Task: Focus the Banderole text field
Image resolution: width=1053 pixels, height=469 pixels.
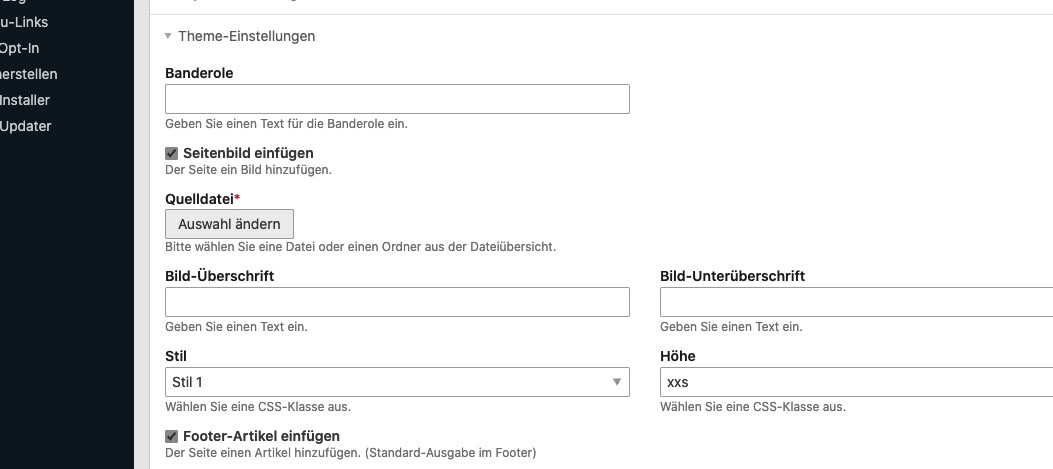Action: pyautogui.click(x=396, y=99)
